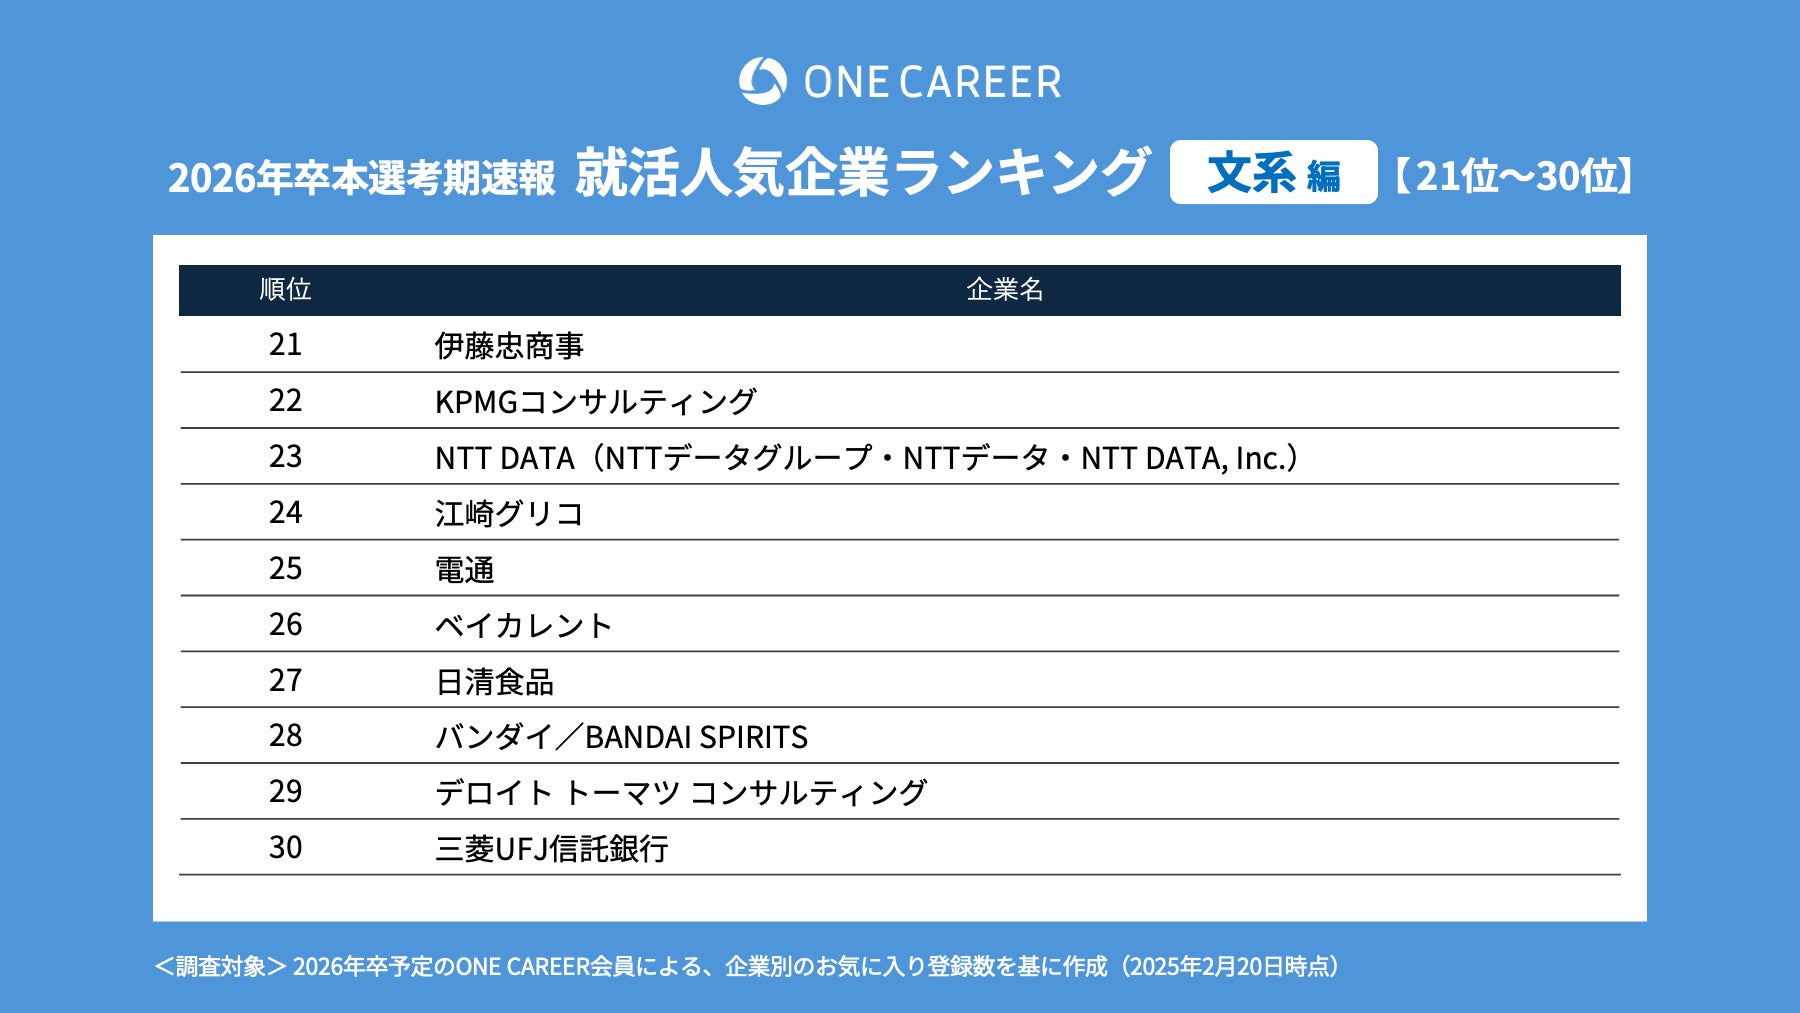Select the 伊藤忠商事 row entry
Screen dimensions: 1800x1013
(x=509, y=346)
